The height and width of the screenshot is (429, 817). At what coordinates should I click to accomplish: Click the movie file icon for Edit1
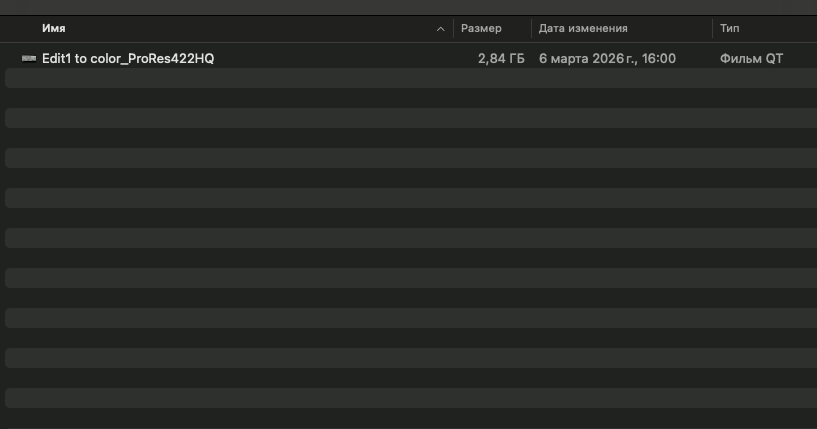click(x=29, y=59)
